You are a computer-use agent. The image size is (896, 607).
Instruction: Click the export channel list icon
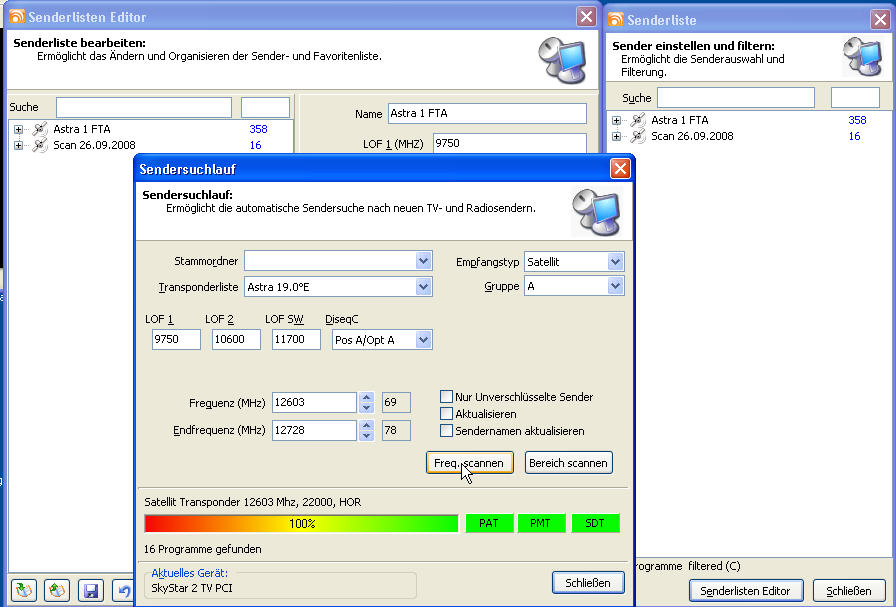point(57,590)
